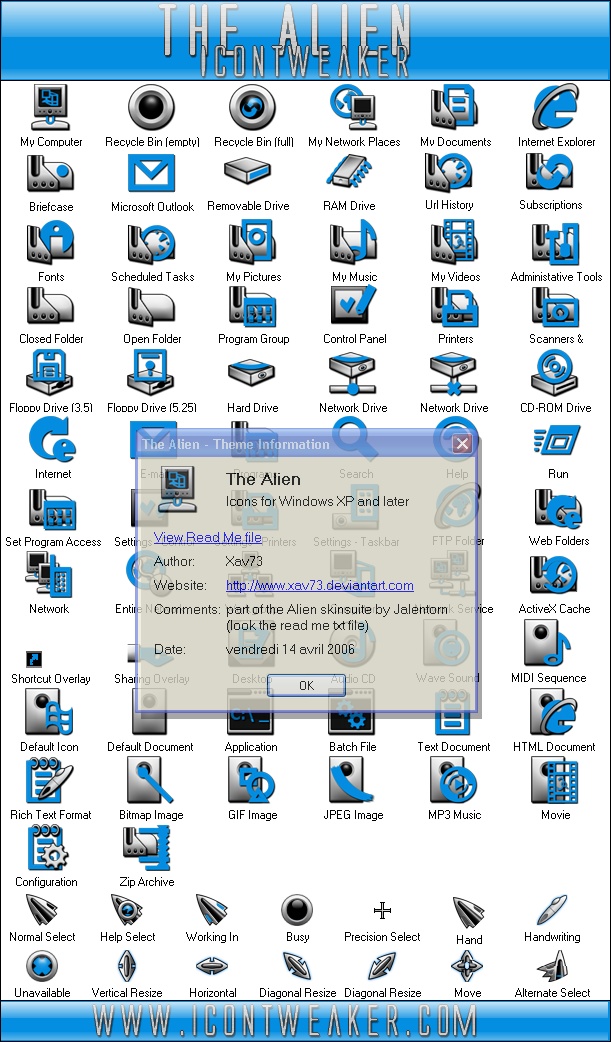Visit the xav73.deviantart.com website link
611x1042 pixels.
coord(320,585)
